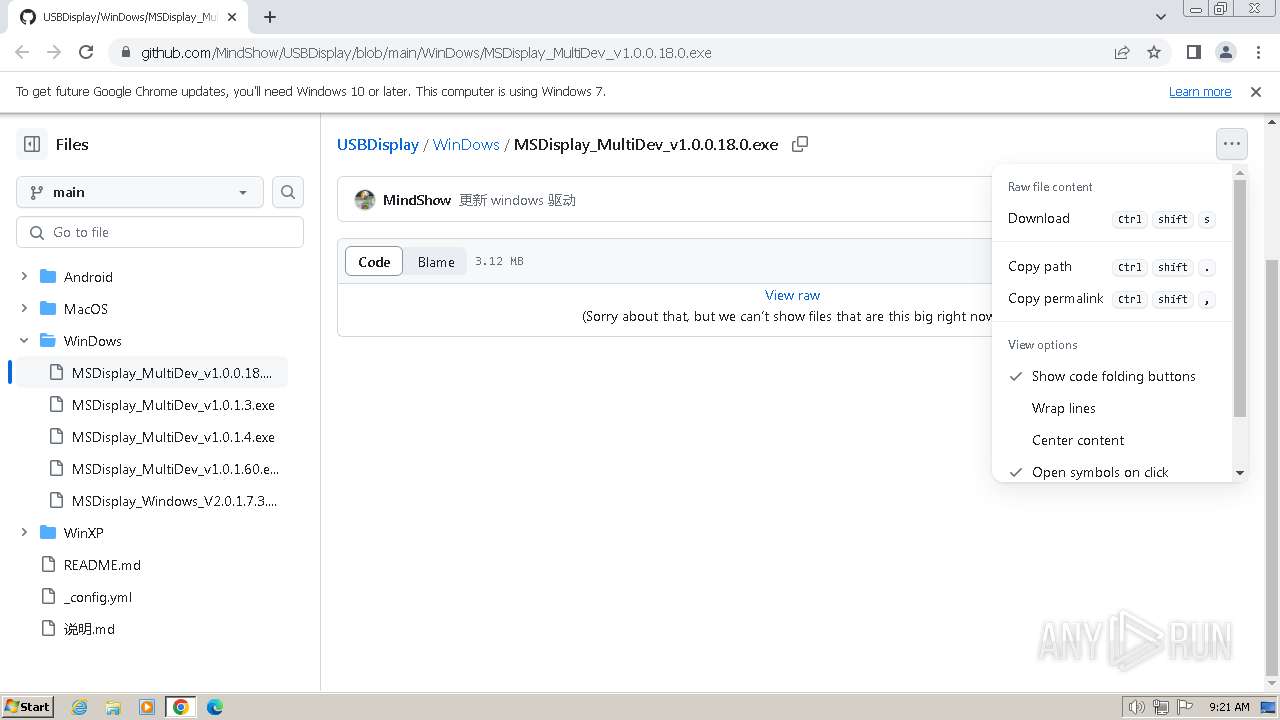The height and width of the screenshot is (720, 1280).
Task: Switch to the Code tab
Action: 374,261
